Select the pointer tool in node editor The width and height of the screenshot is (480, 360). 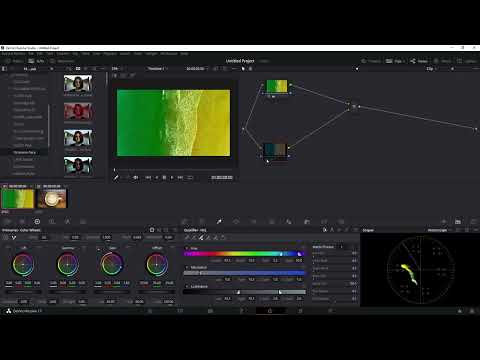pos(243,69)
